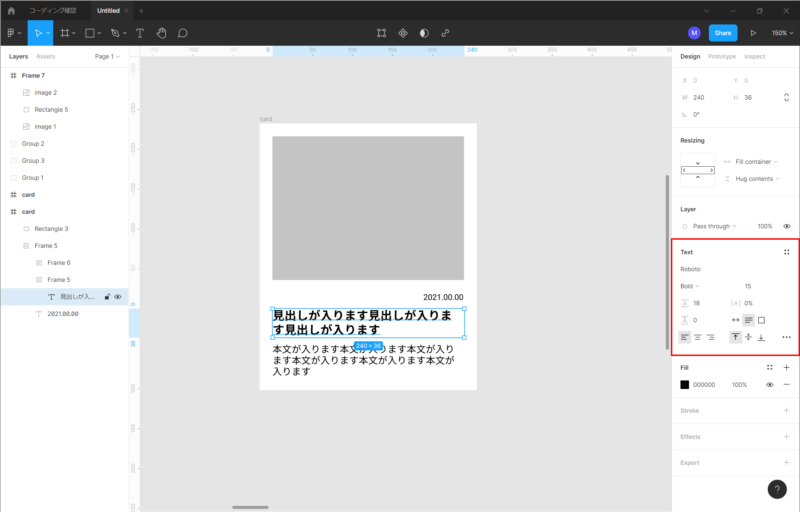Add a new Stroke with plus button
This screenshot has width=800, height=512.
[x=786, y=410]
